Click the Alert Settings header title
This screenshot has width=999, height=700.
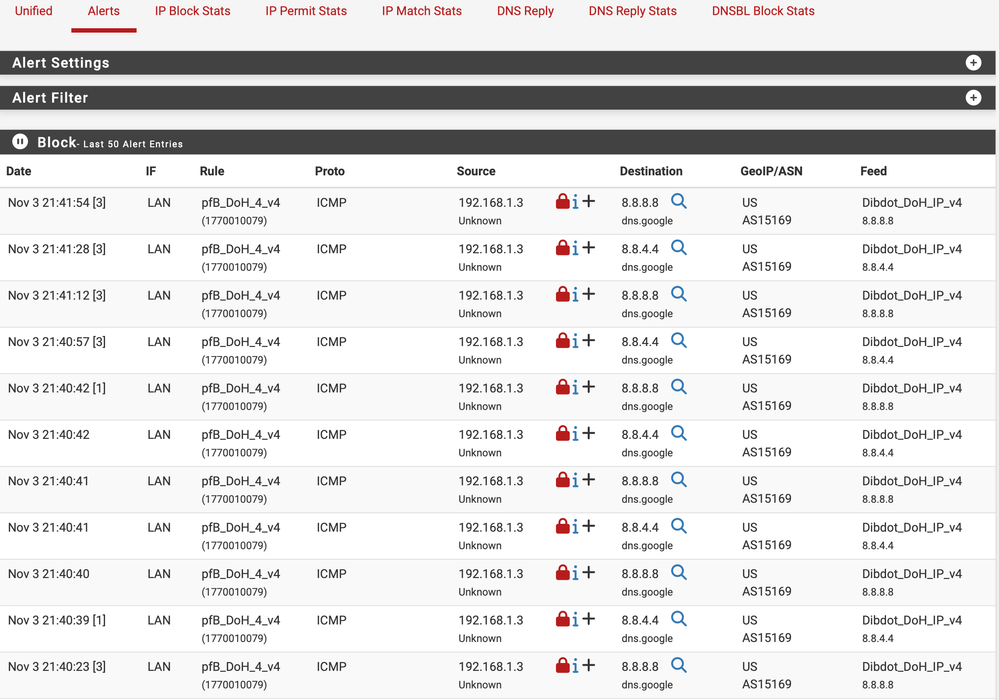point(61,63)
